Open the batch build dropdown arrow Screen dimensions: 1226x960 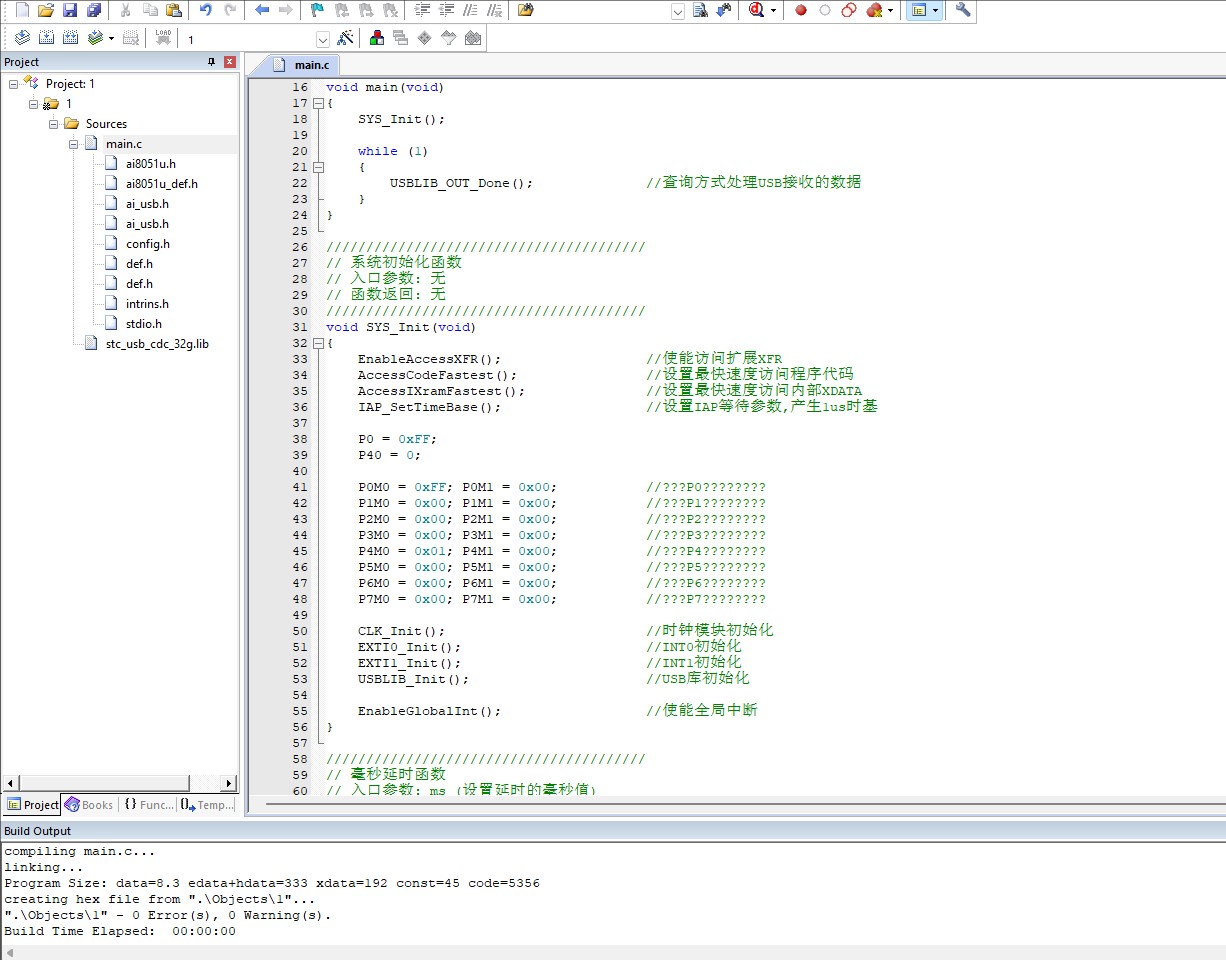(111, 38)
